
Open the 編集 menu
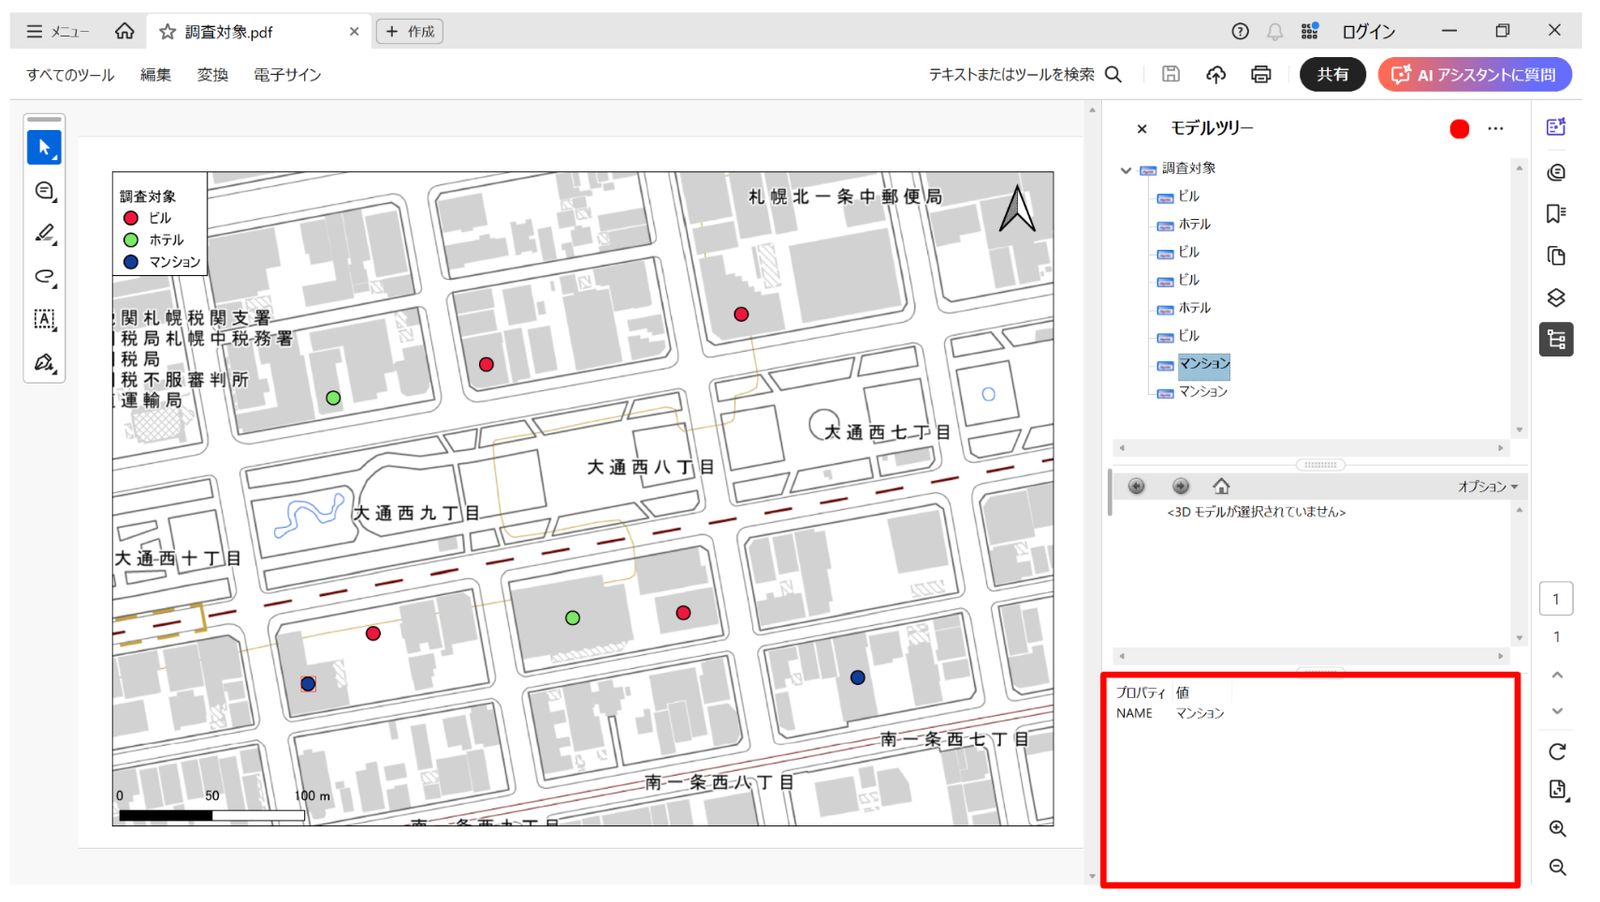click(155, 75)
